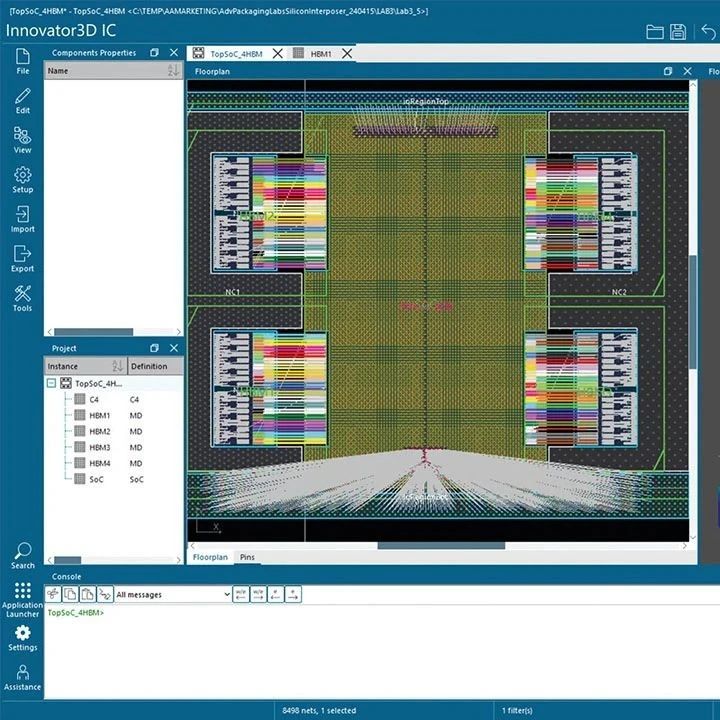Screen dimensions: 720x720
Task: Select the TopSoC_4H... root tree item
Action: [x=98, y=383]
